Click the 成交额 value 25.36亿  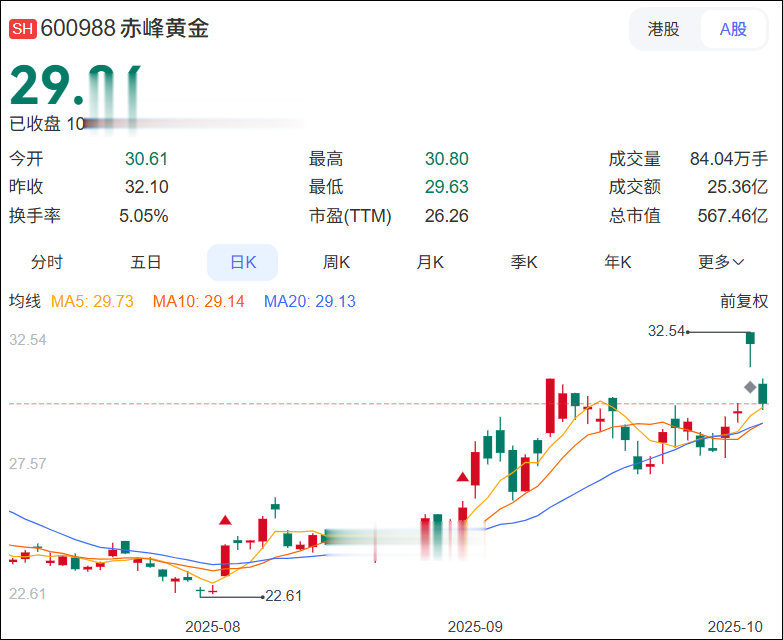pyautogui.click(x=737, y=187)
